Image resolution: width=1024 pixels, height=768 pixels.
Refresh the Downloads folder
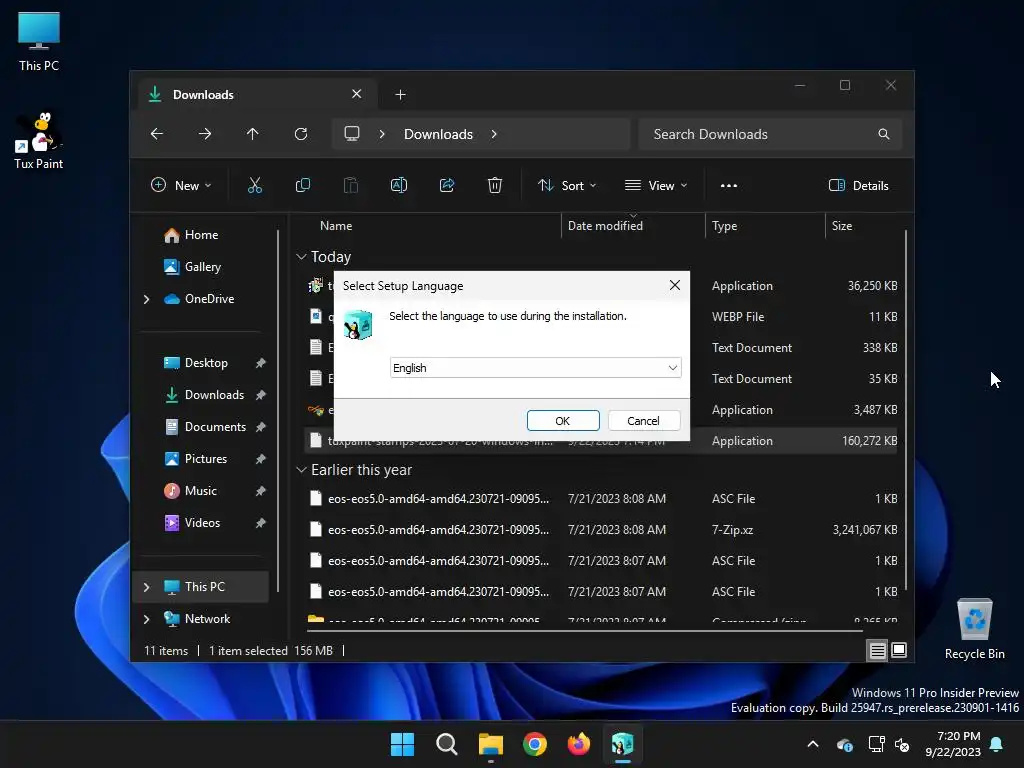[301, 134]
